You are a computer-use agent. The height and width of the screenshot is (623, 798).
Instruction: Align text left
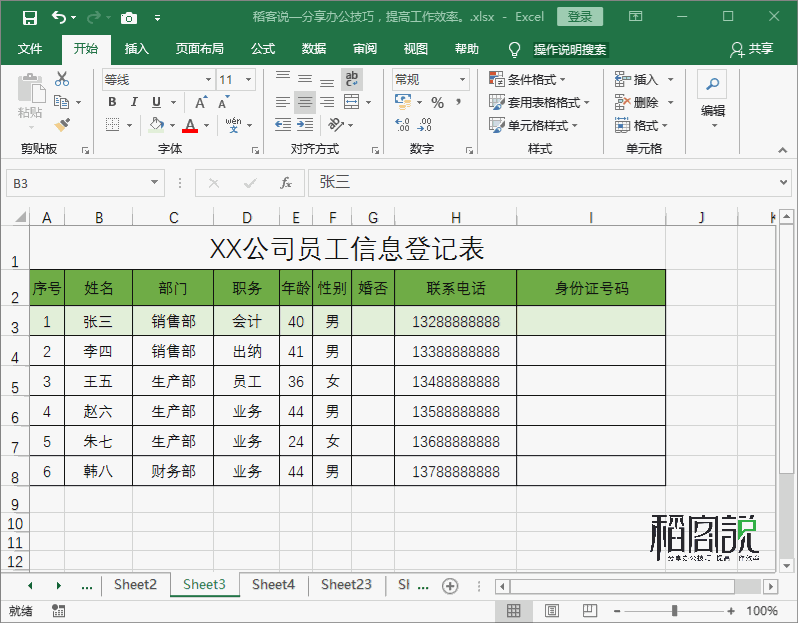(283, 102)
